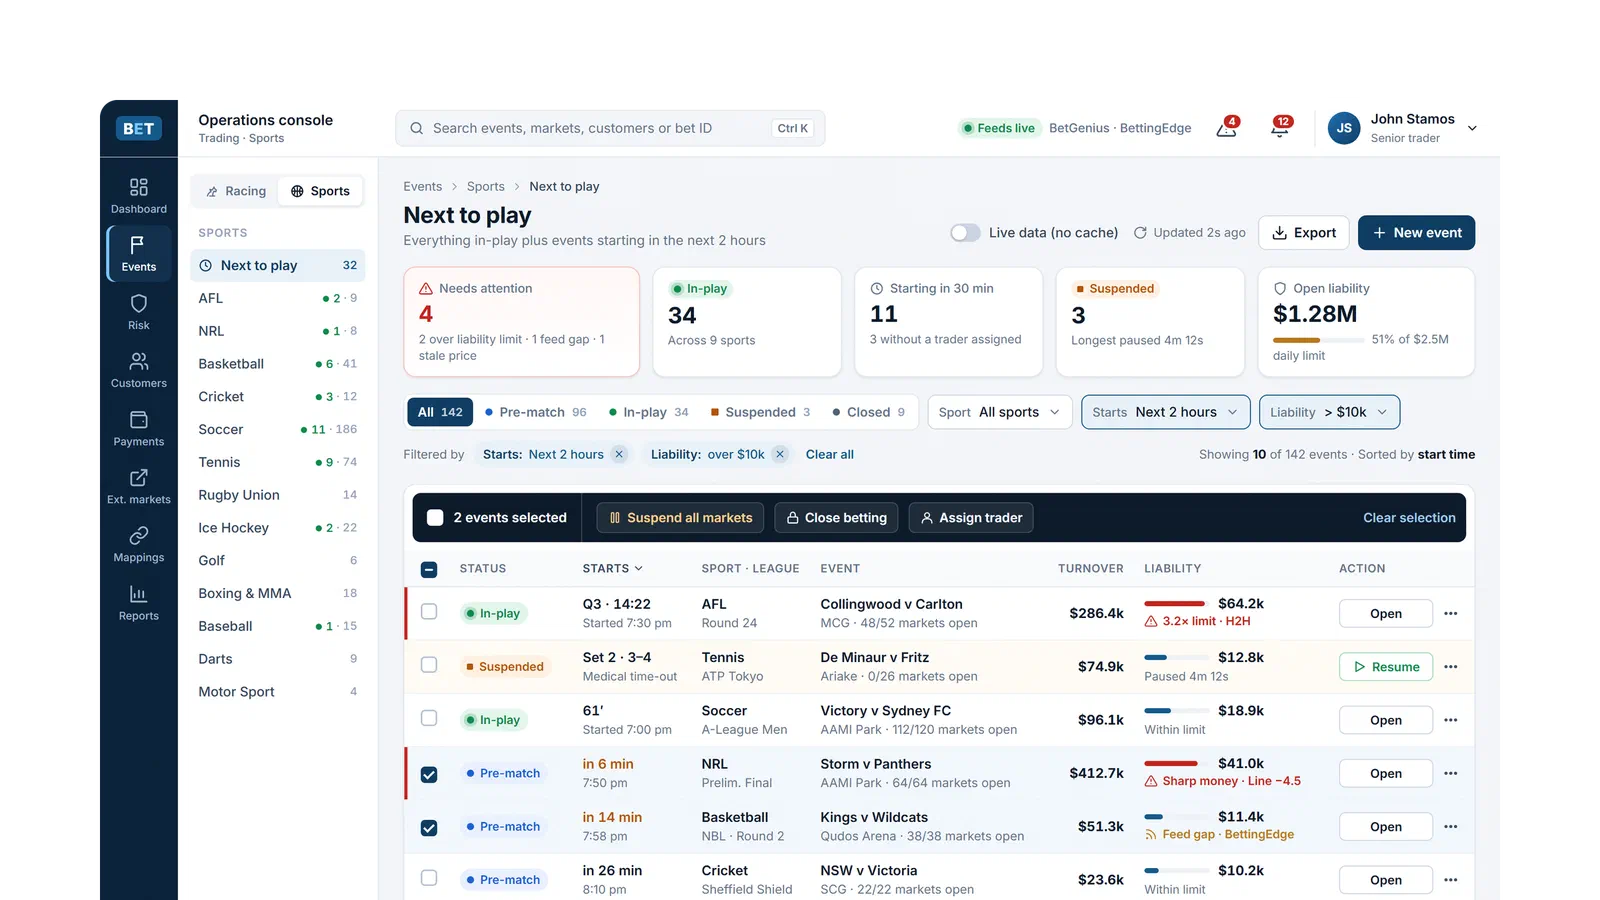Image resolution: width=1600 pixels, height=900 pixels.
Task: Click Suspend all markets button
Action: [x=681, y=518]
